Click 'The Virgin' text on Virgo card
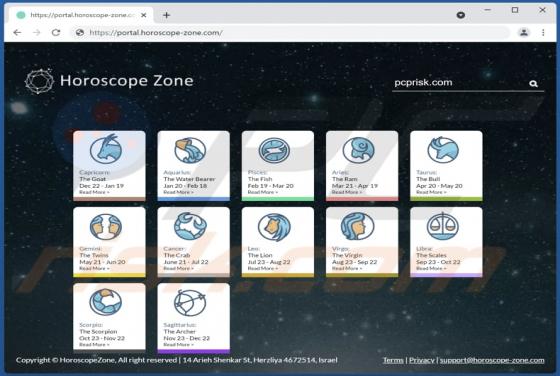Image resolution: width=560 pixels, height=376 pixels. point(347,255)
